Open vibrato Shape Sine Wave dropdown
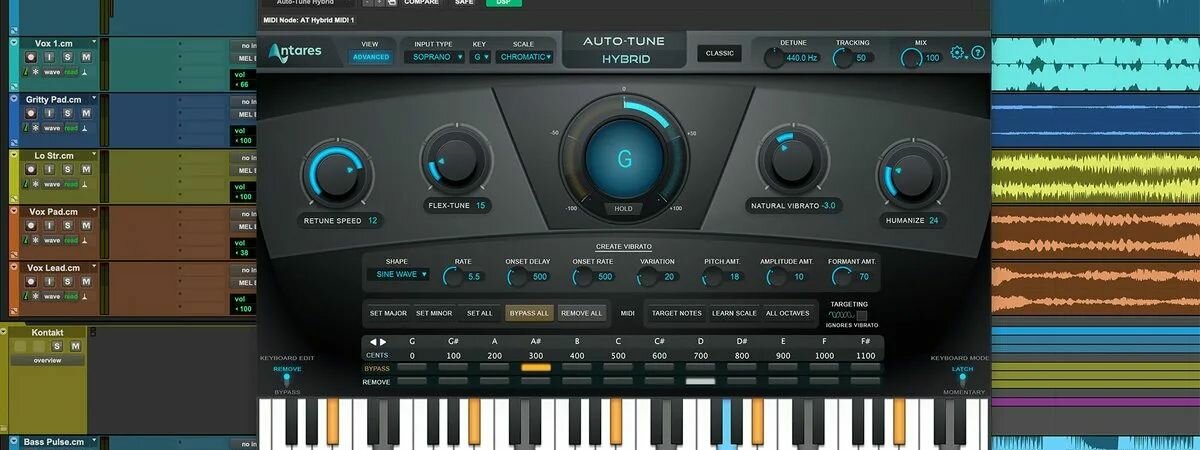The width and height of the screenshot is (1200, 450). point(398,274)
